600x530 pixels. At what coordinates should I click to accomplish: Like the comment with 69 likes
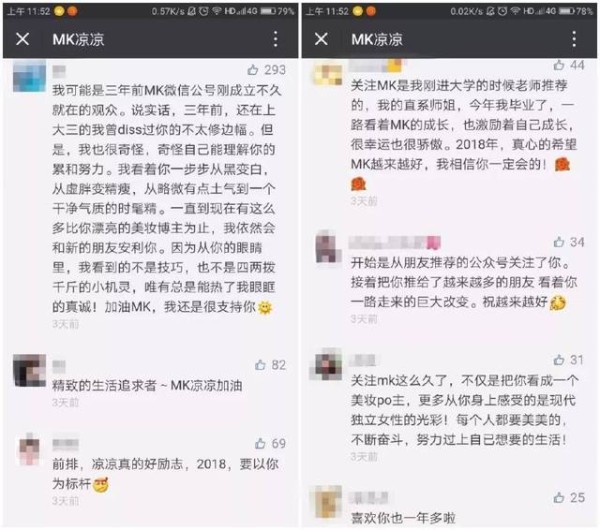(x=260, y=443)
